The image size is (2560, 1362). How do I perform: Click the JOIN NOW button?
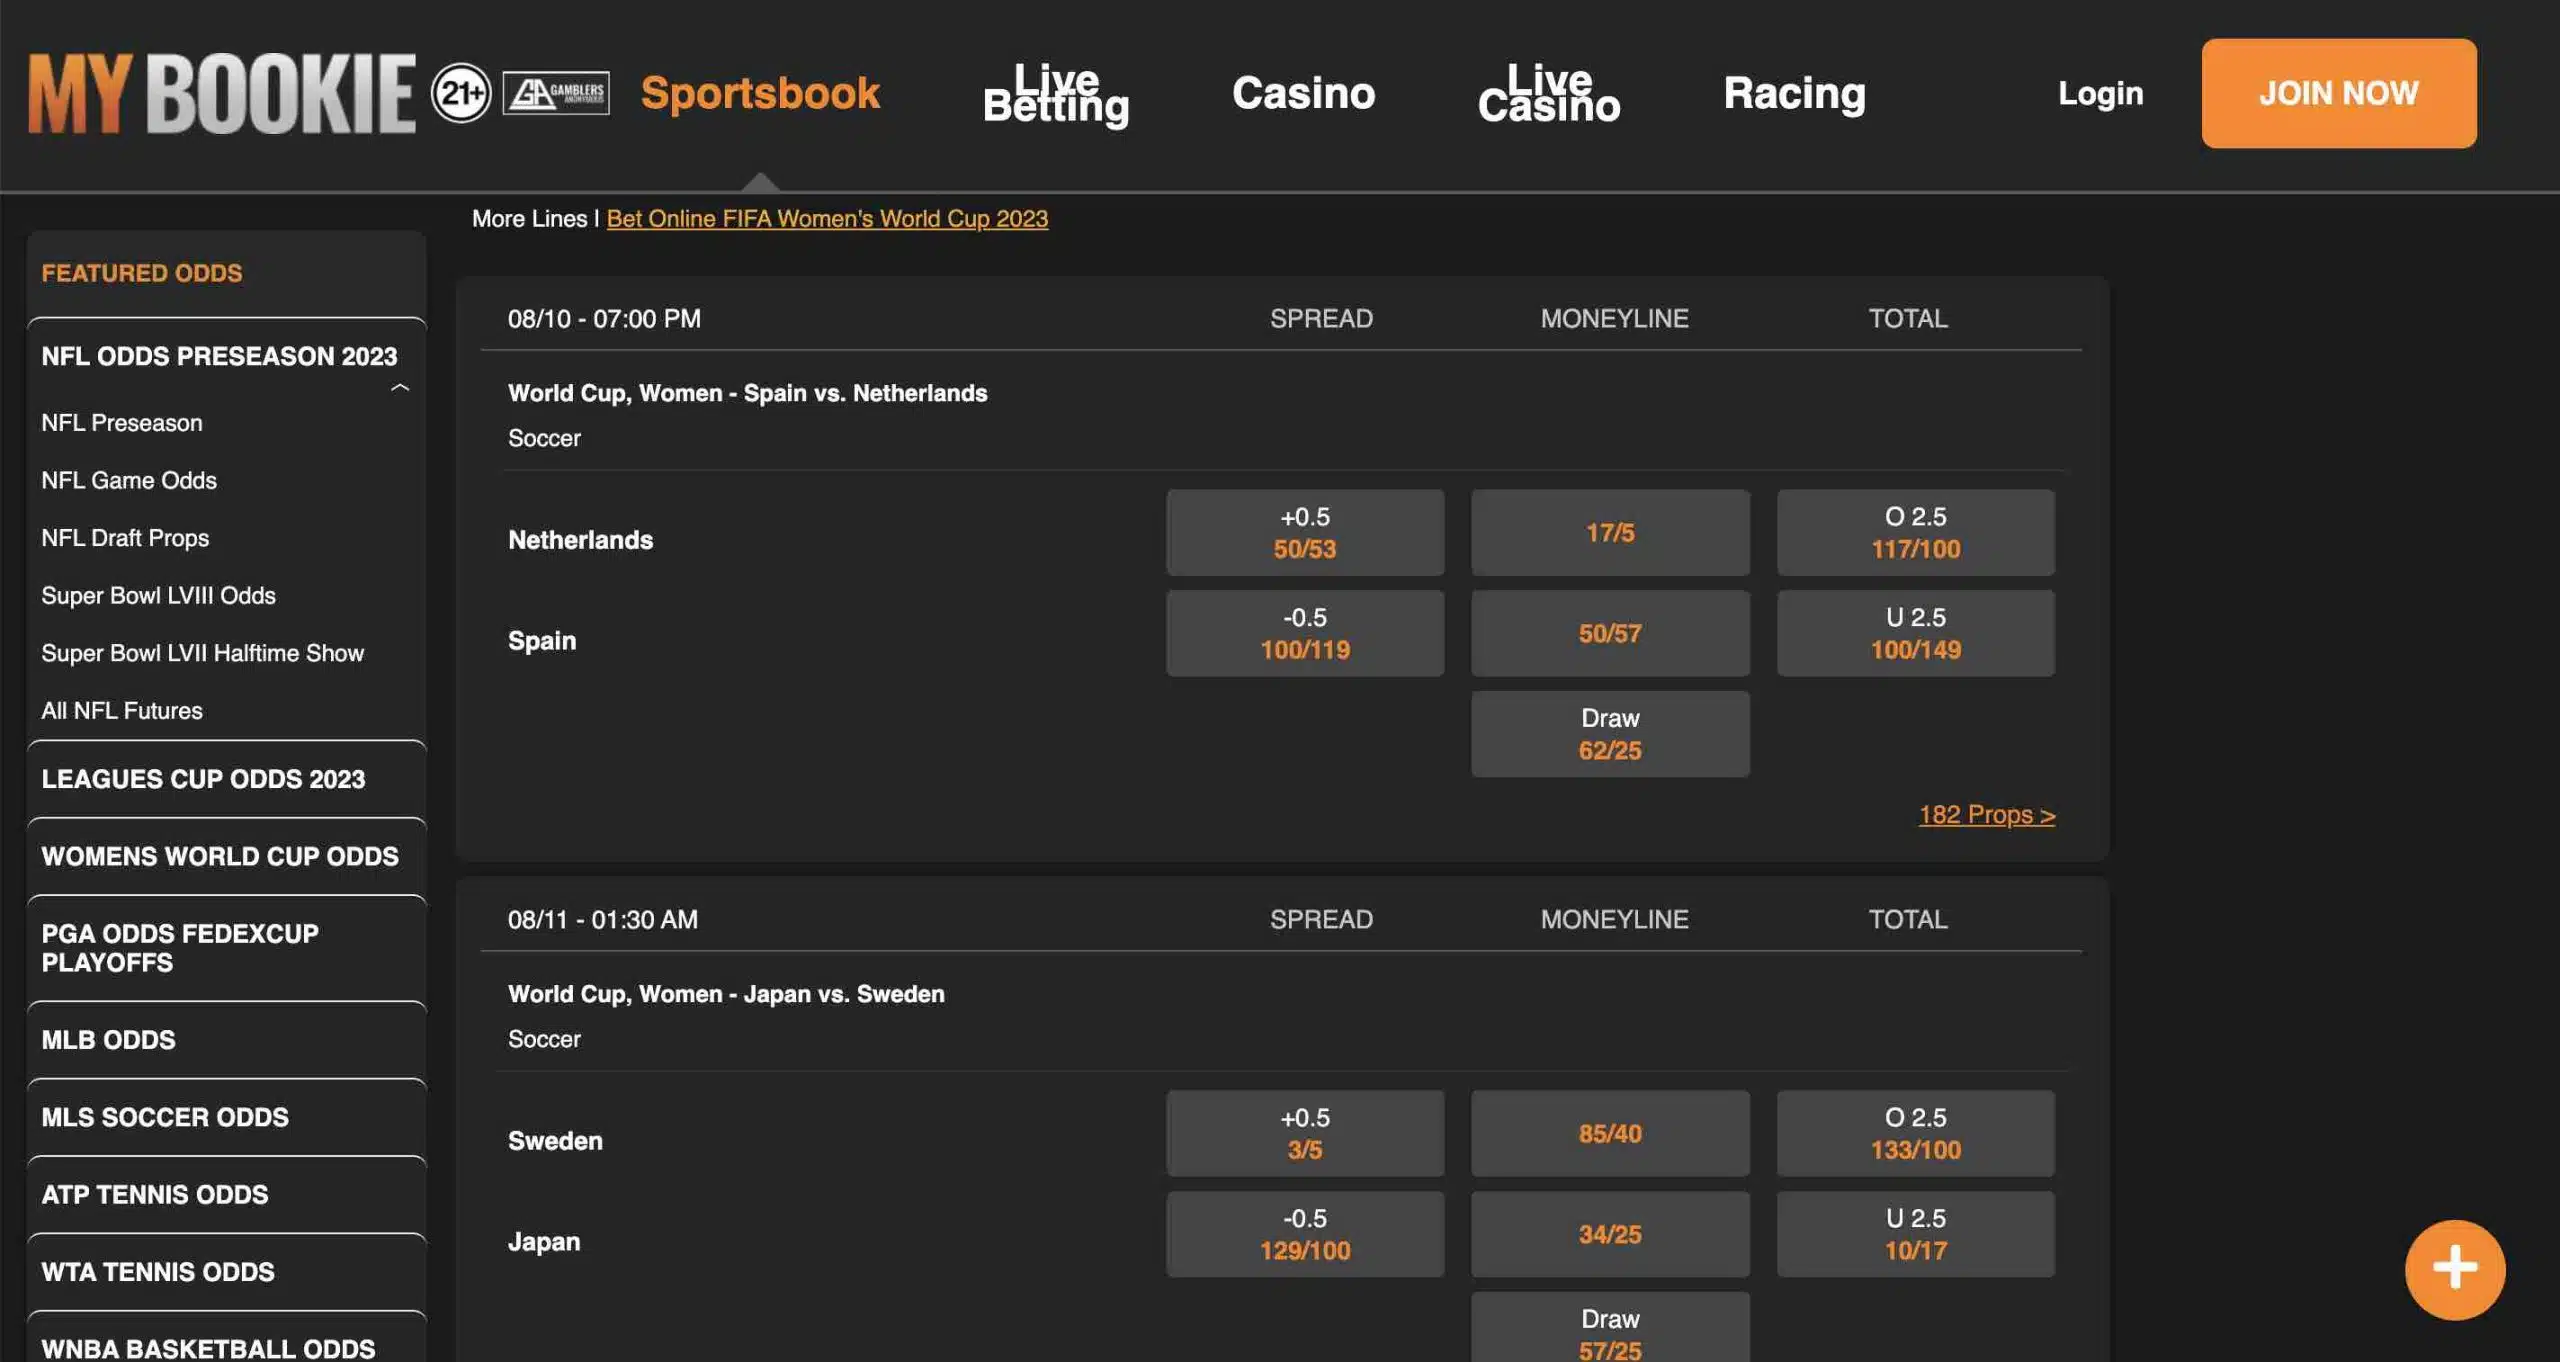[2338, 93]
